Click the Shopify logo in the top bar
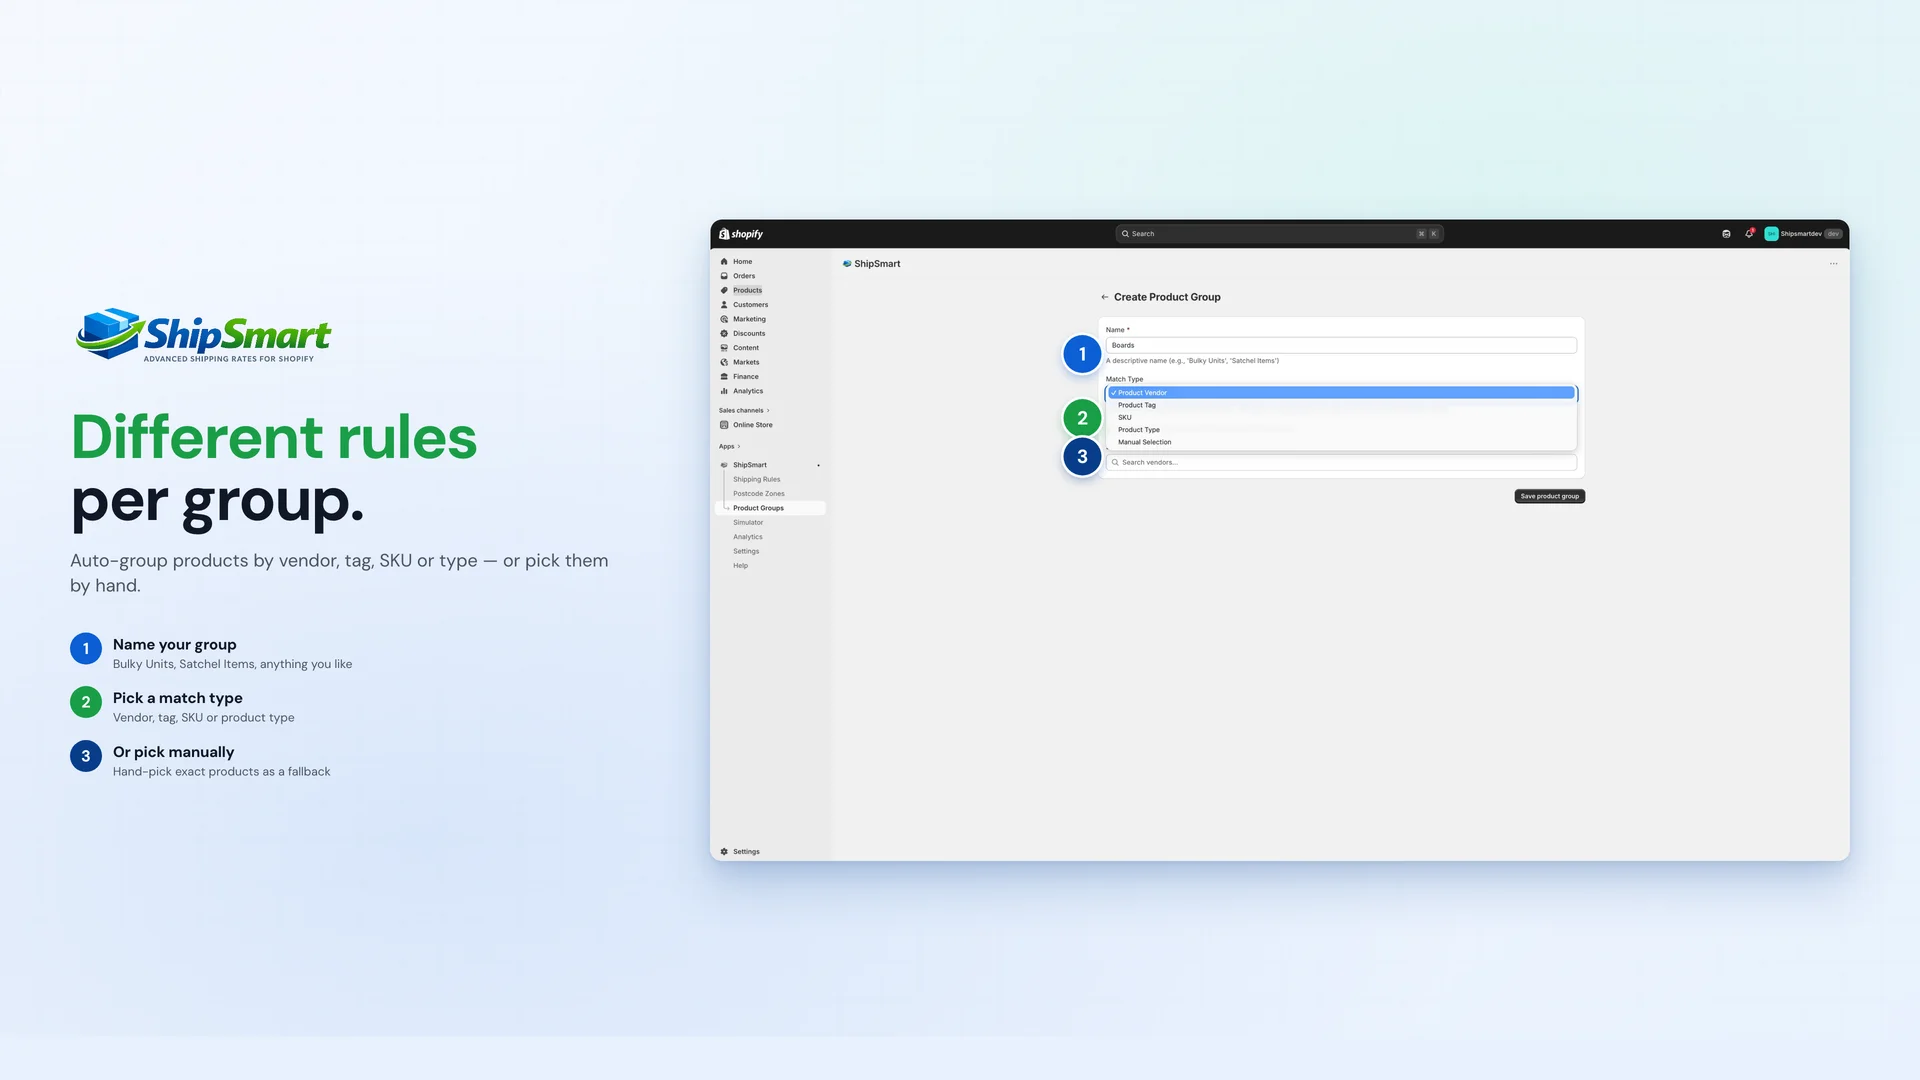 tap(741, 234)
